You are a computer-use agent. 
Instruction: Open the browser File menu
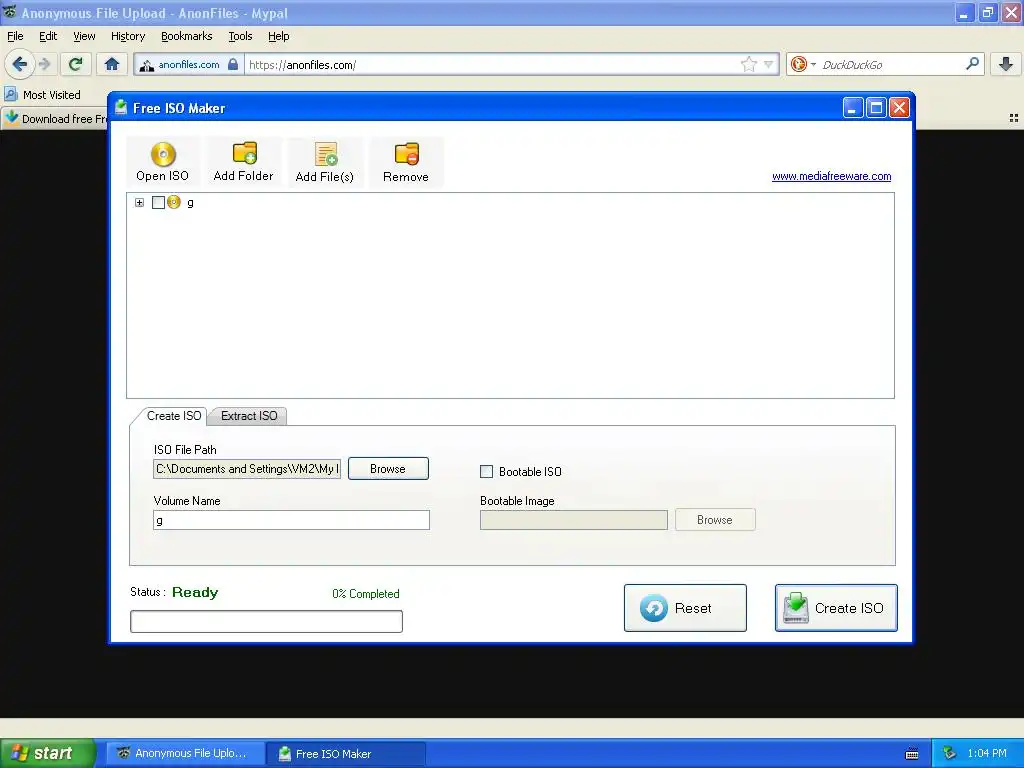click(x=15, y=36)
